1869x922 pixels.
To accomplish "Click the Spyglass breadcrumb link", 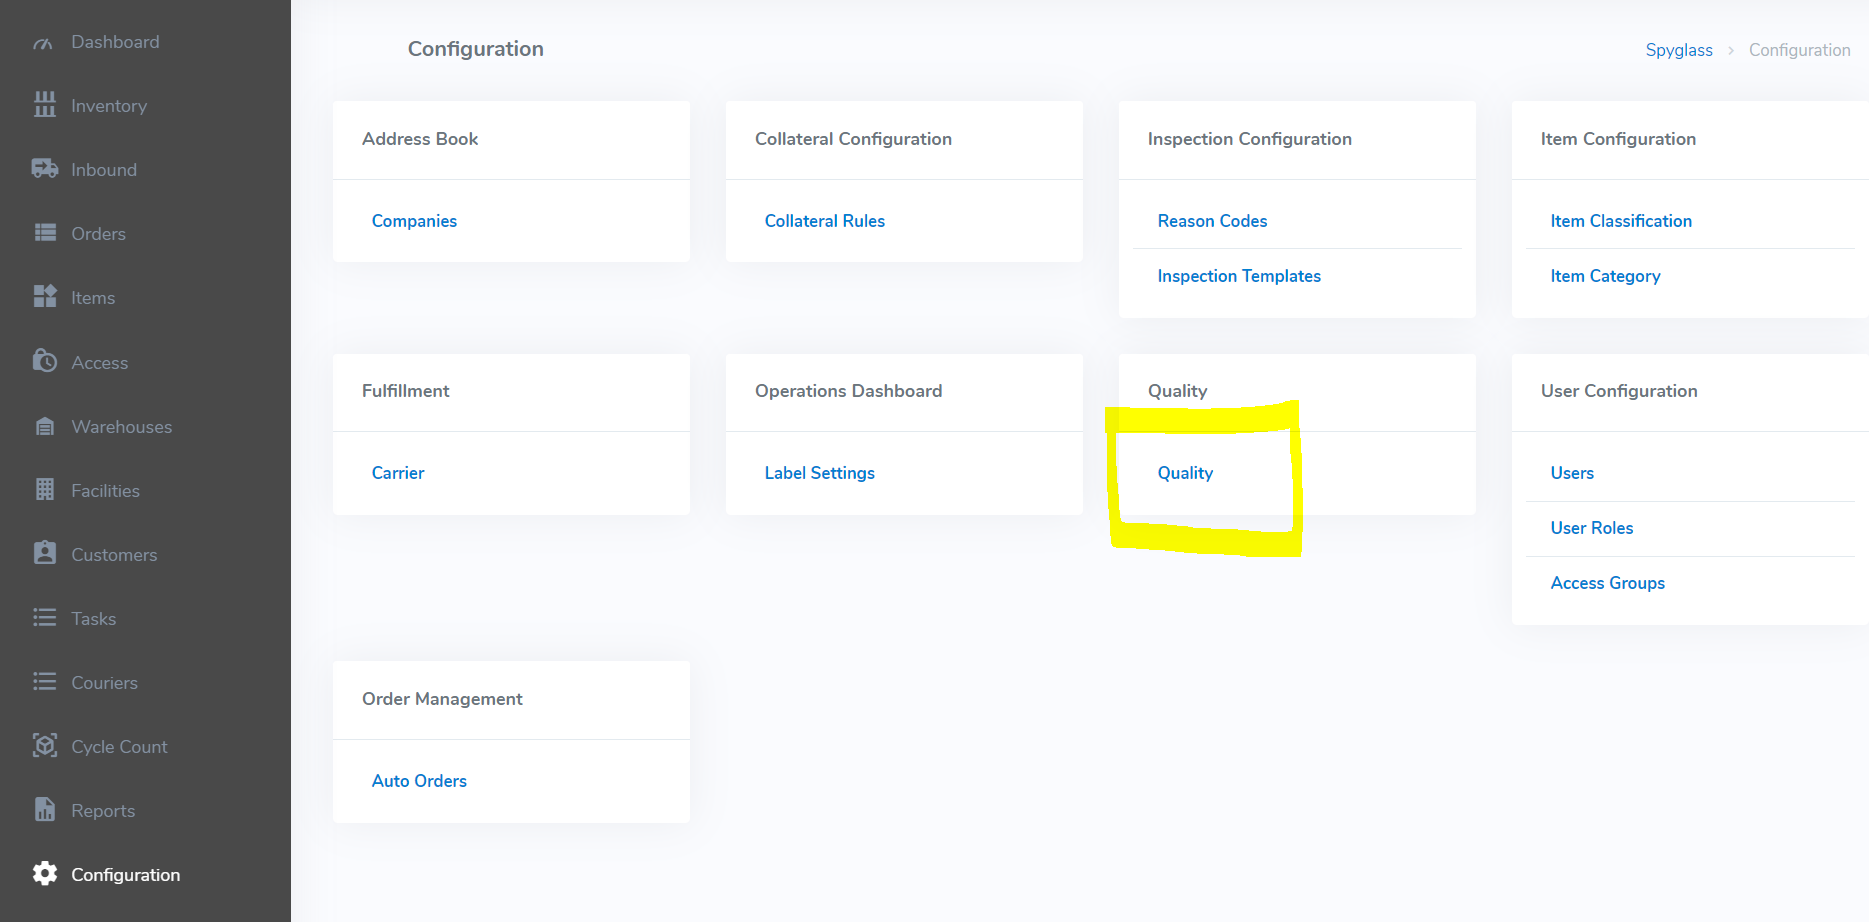I will click(x=1678, y=50).
